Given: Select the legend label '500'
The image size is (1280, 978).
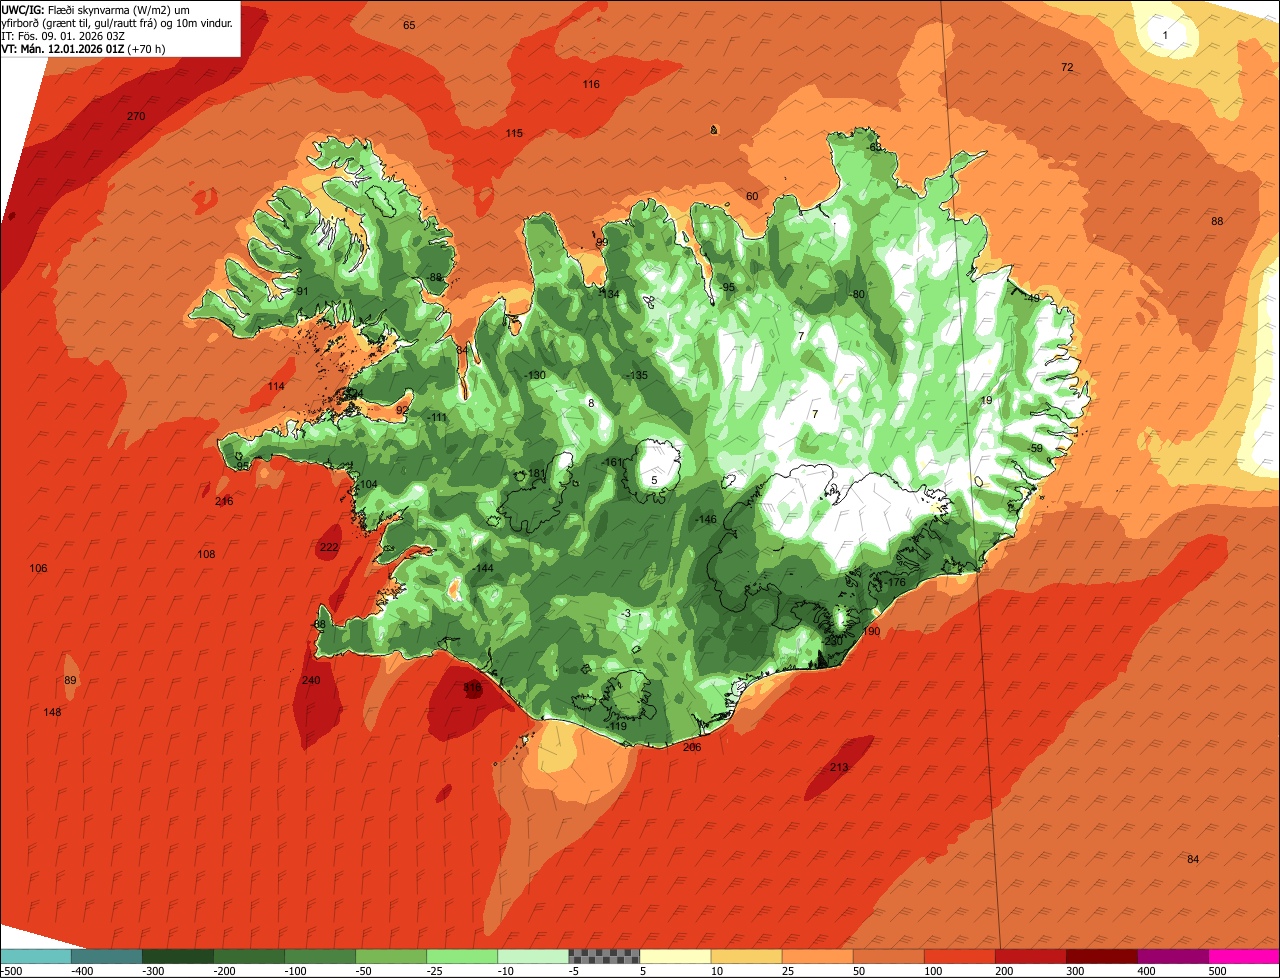Looking at the screenshot, I should (1217, 971).
